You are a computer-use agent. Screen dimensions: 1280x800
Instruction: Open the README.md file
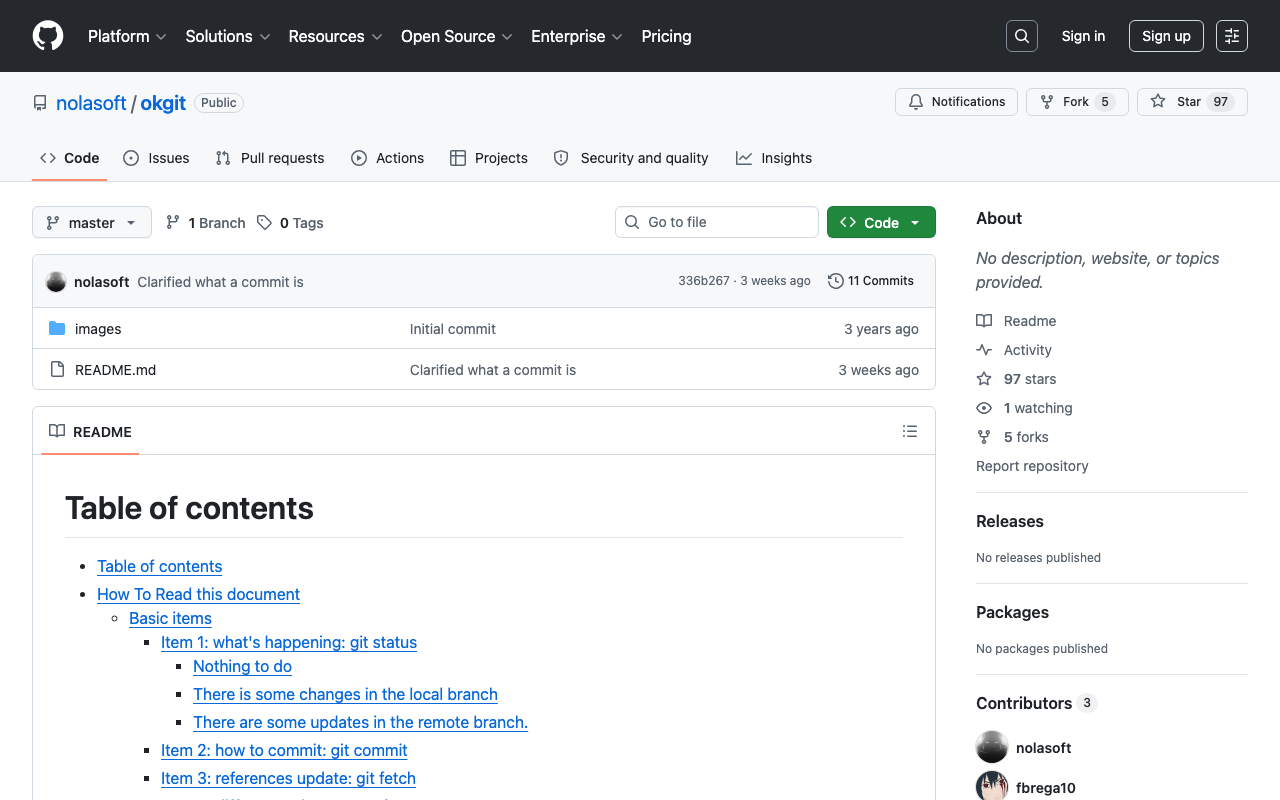tap(116, 370)
